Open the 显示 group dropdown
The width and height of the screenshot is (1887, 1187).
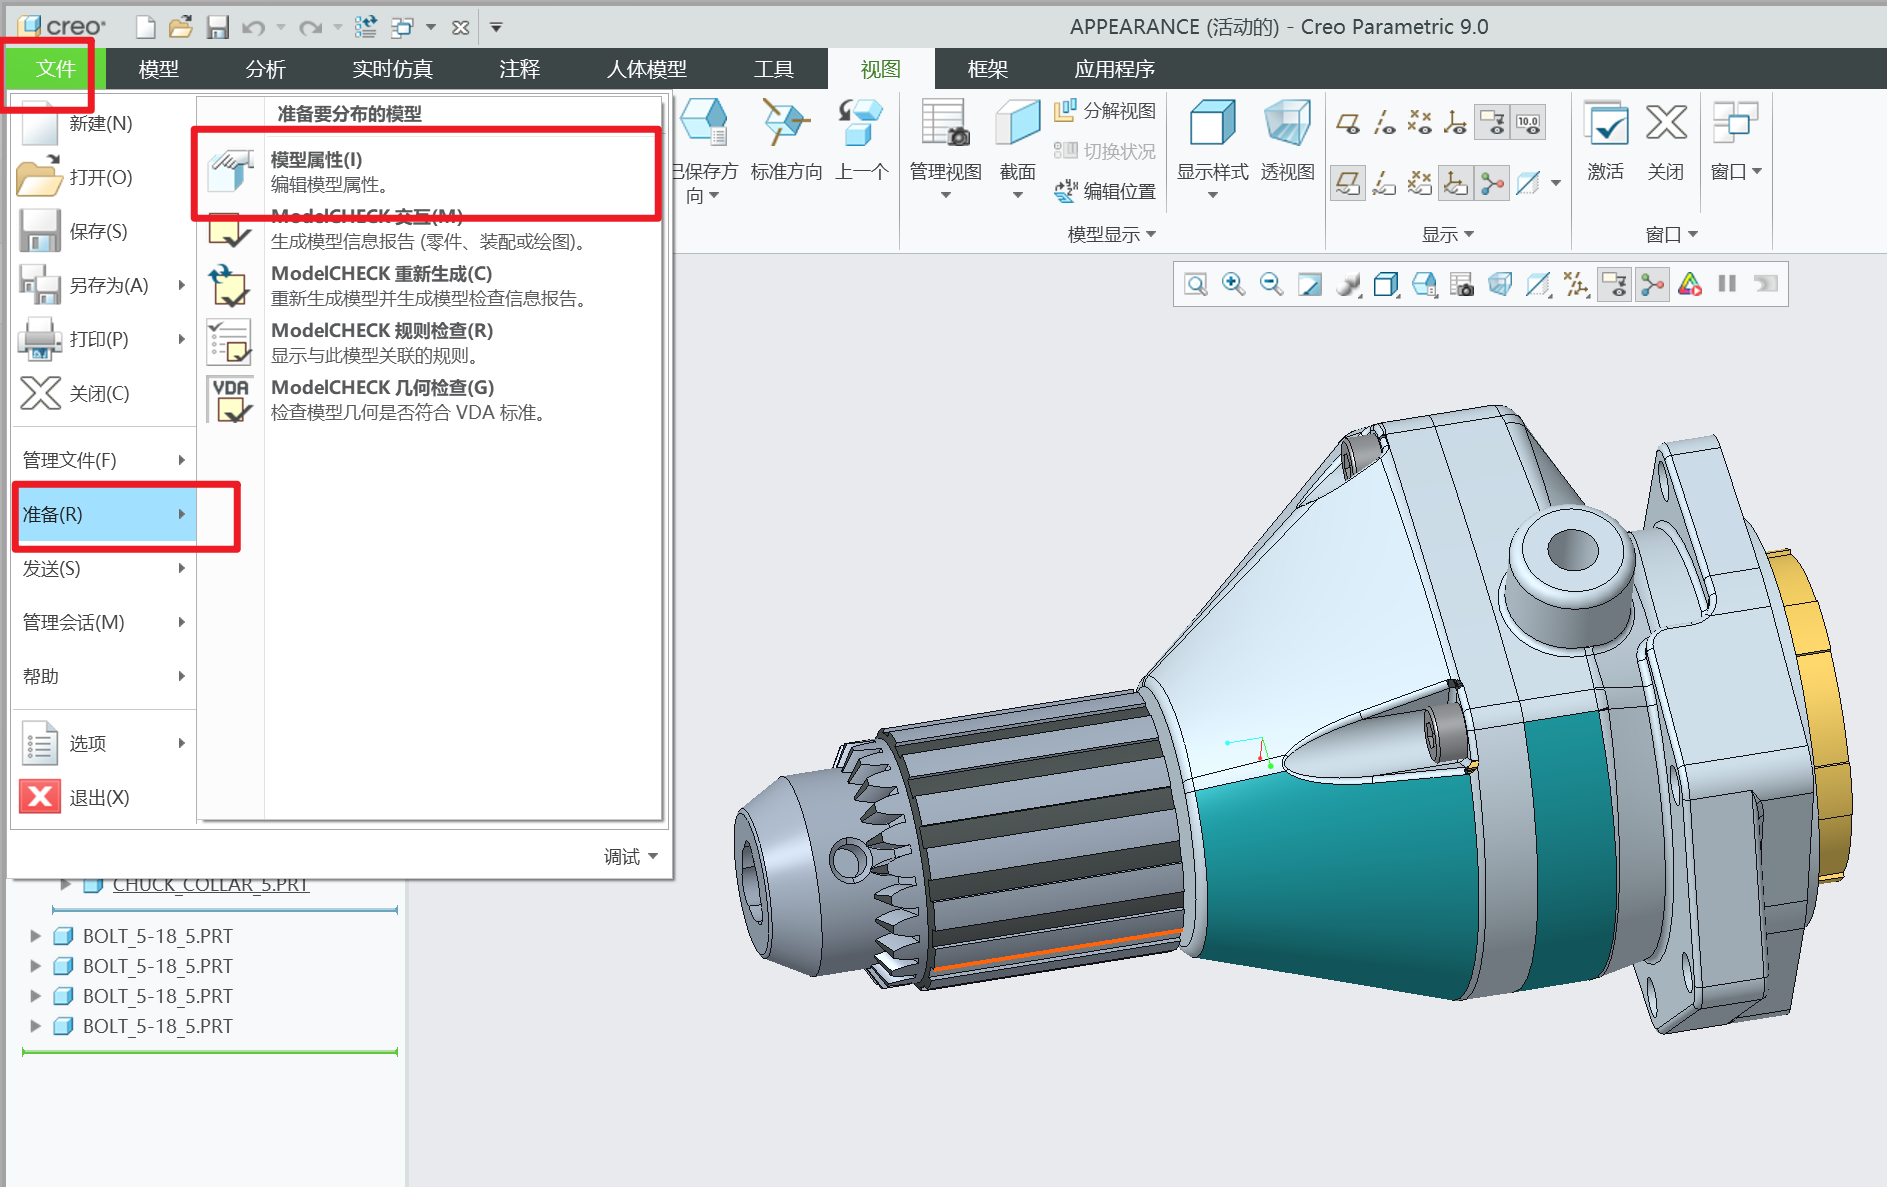click(1448, 234)
